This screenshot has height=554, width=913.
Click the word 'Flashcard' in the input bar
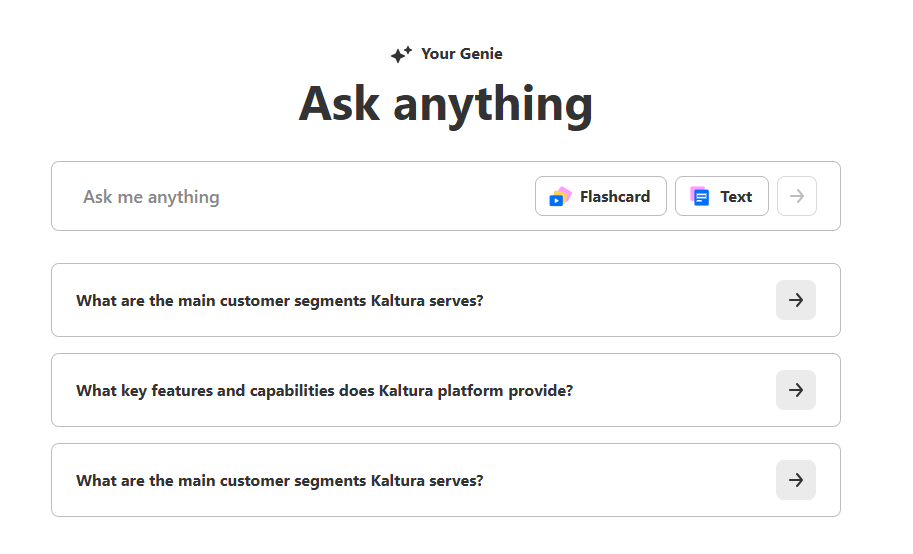coord(615,197)
